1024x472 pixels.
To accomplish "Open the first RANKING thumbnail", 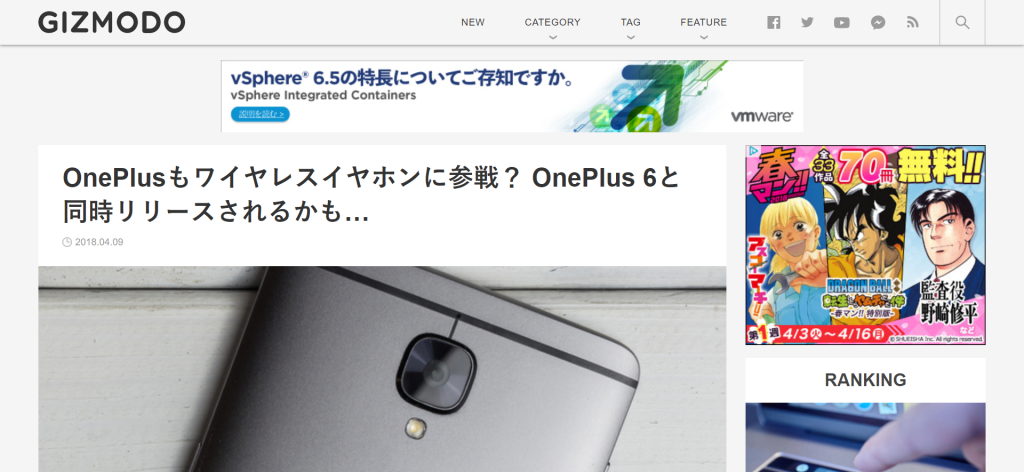I will coord(865,437).
